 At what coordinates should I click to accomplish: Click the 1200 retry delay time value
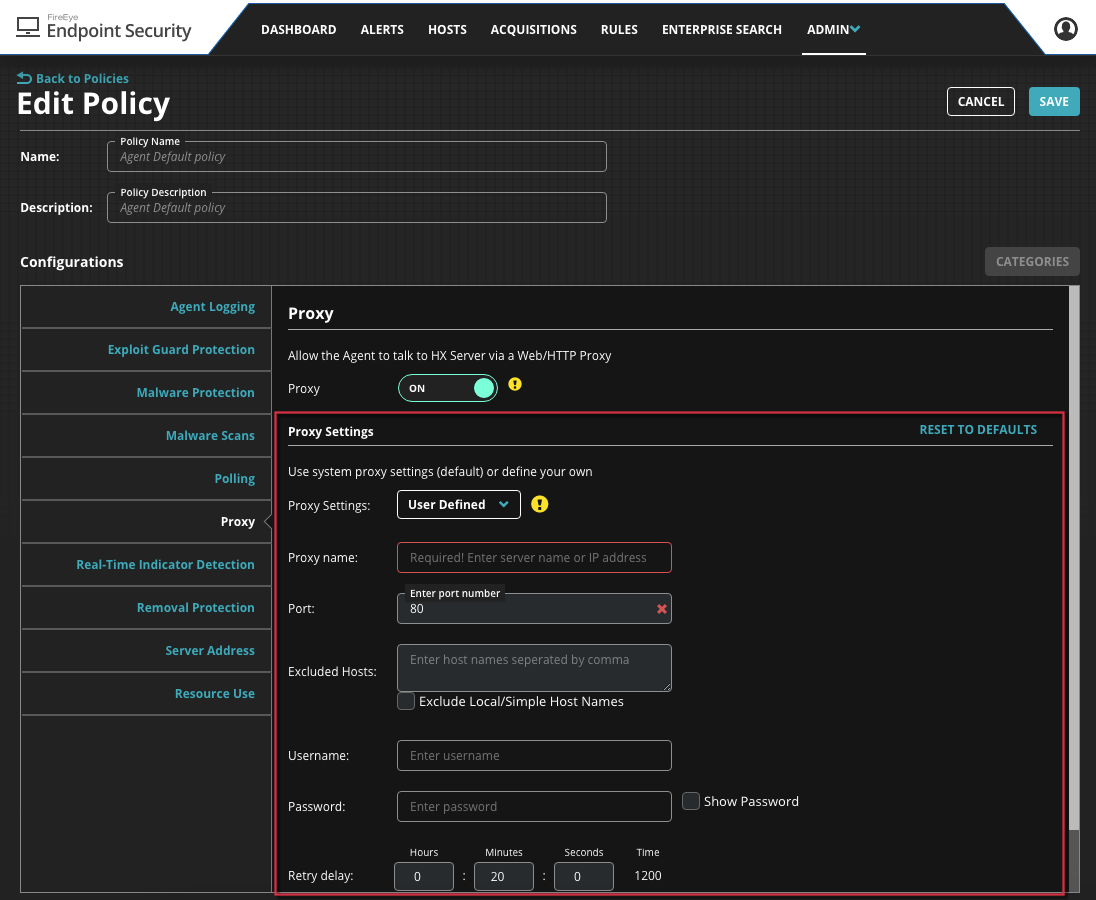pyautogui.click(x=648, y=876)
